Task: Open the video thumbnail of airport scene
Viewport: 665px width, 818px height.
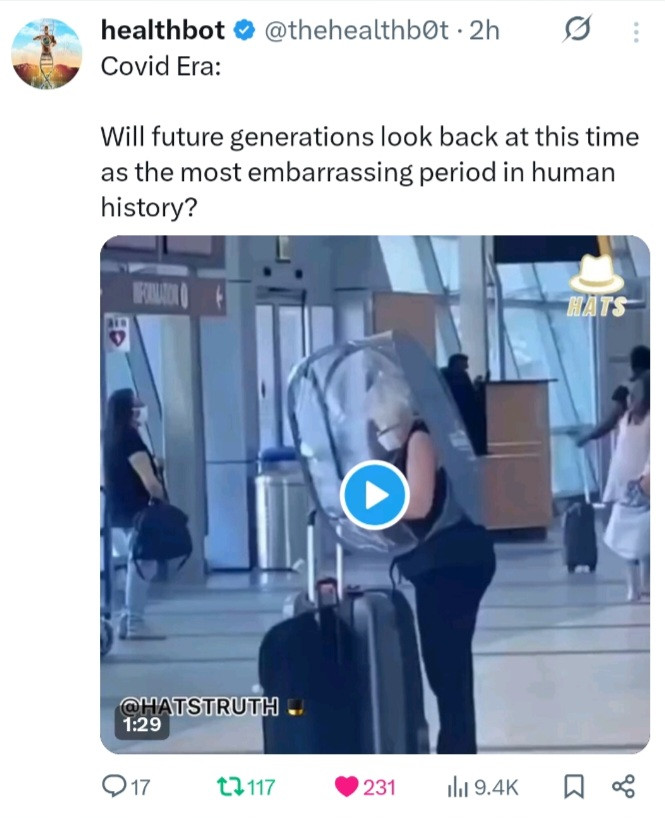Action: pos(374,495)
